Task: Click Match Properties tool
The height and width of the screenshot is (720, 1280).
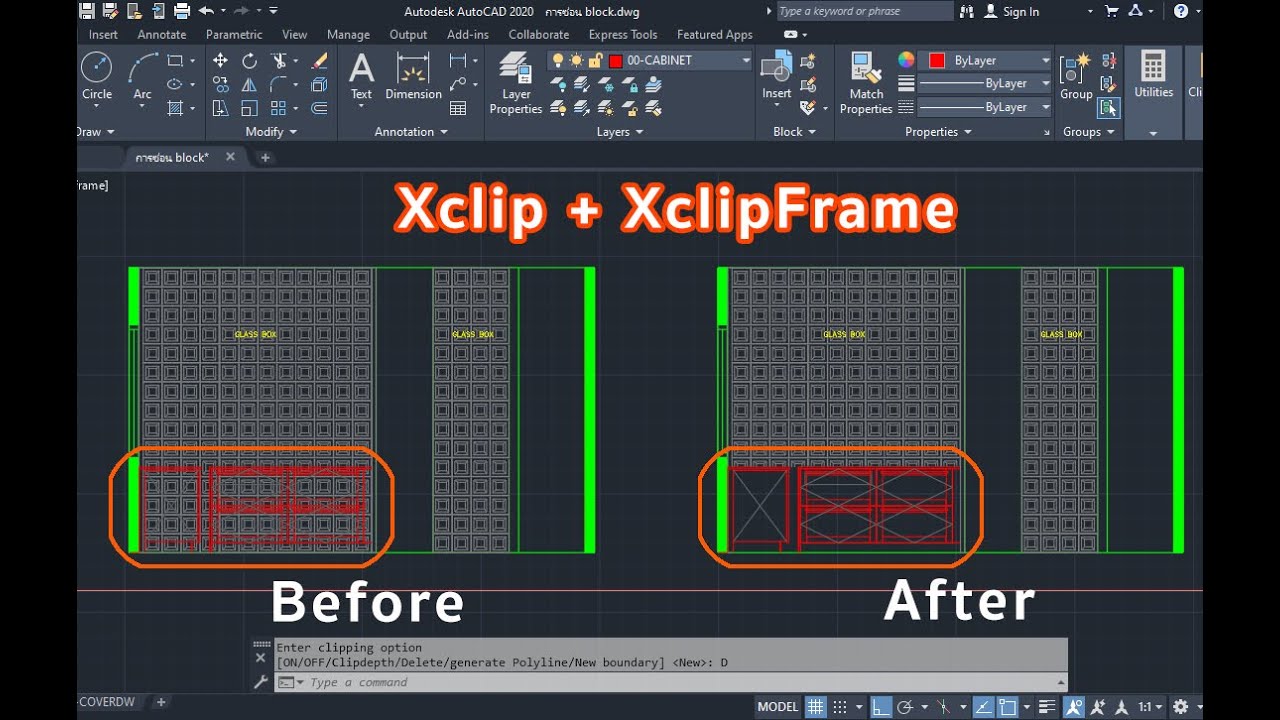Action: (866, 84)
